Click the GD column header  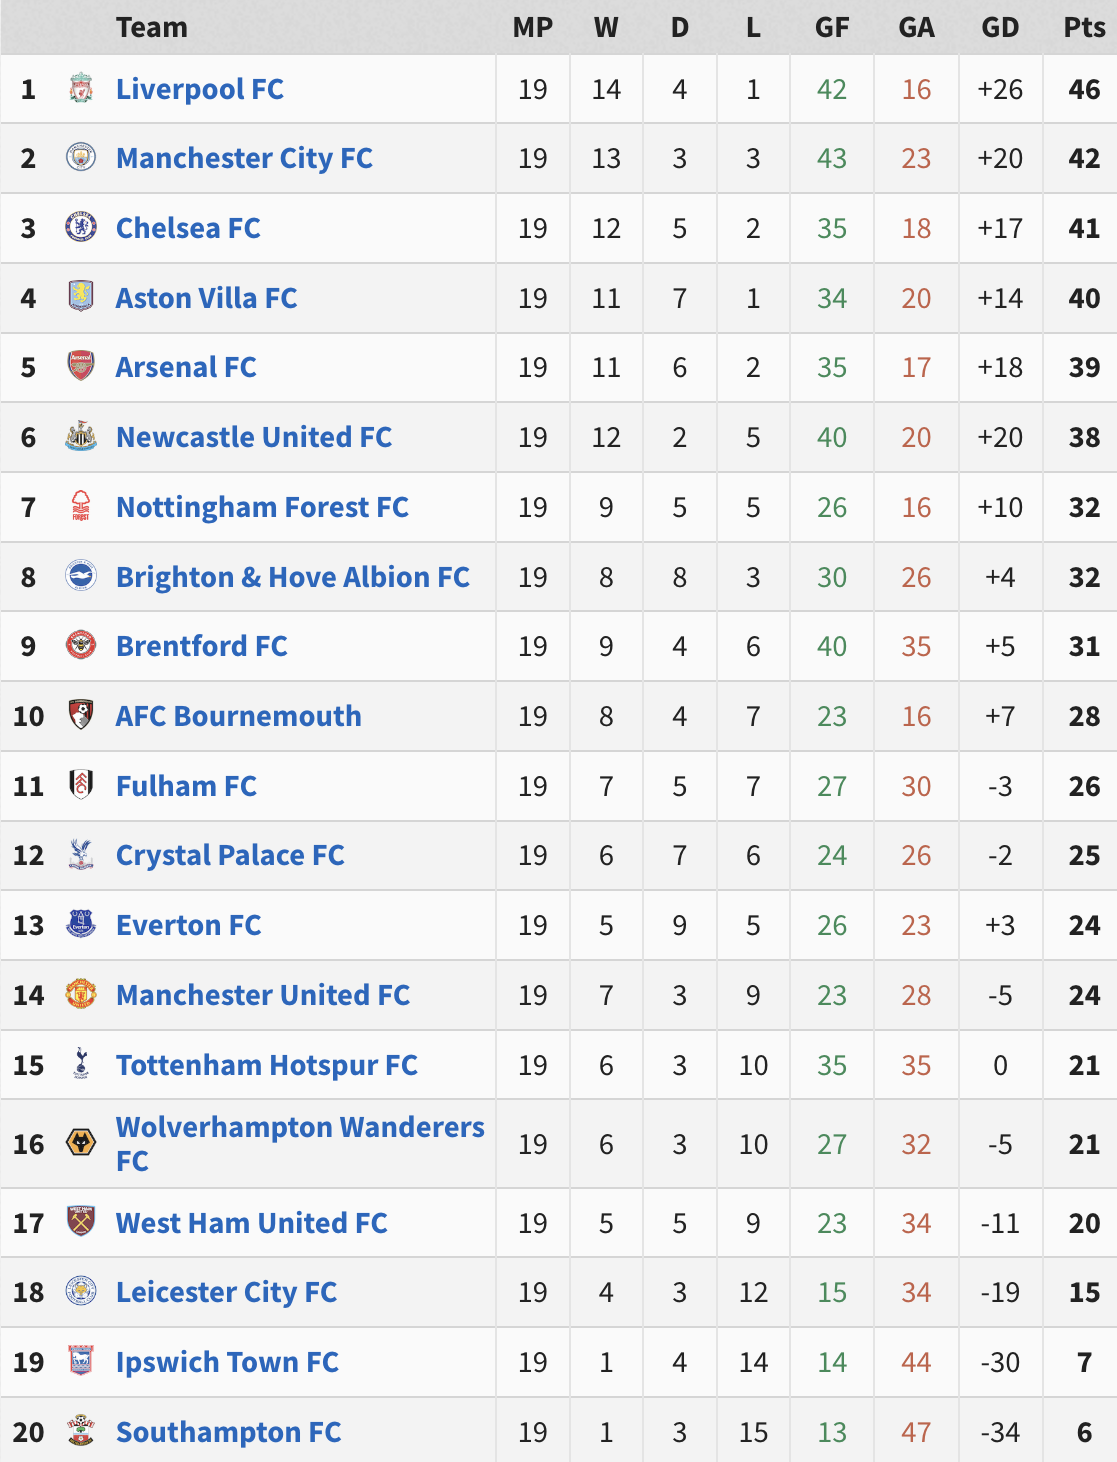(1000, 27)
